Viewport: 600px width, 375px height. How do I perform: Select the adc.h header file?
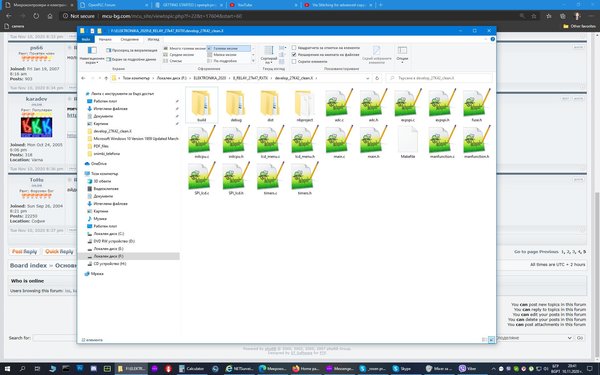pyautogui.click(x=373, y=104)
